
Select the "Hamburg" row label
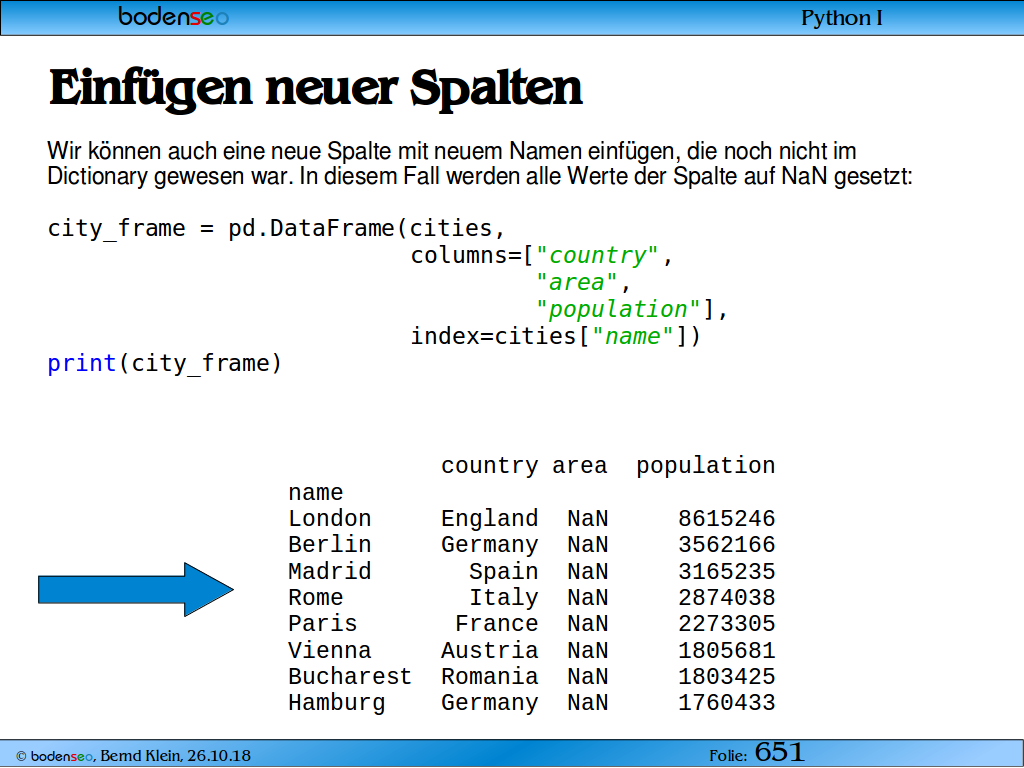pos(337,703)
